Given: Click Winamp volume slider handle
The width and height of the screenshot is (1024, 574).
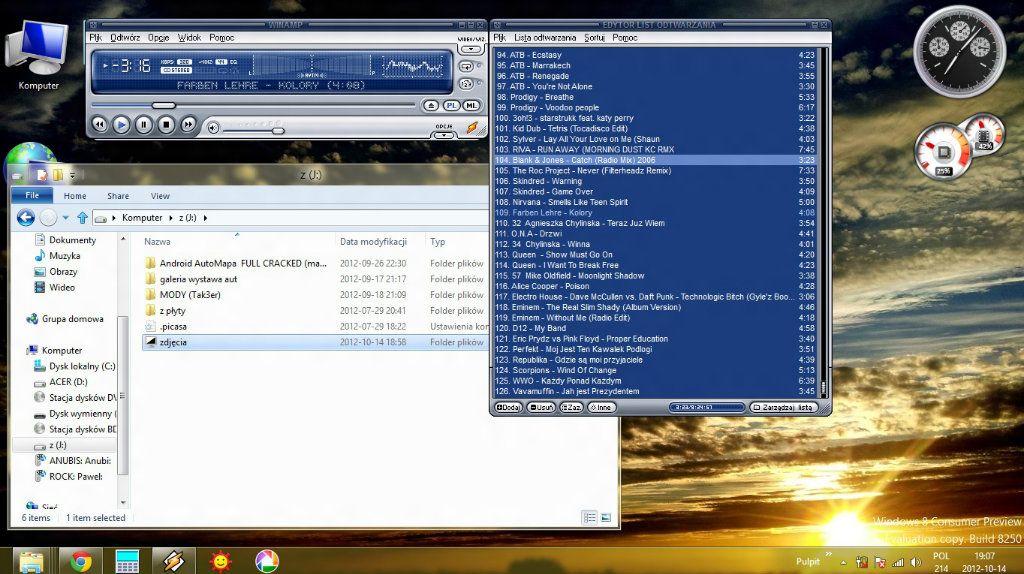Looking at the screenshot, I should pyautogui.click(x=278, y=131).
